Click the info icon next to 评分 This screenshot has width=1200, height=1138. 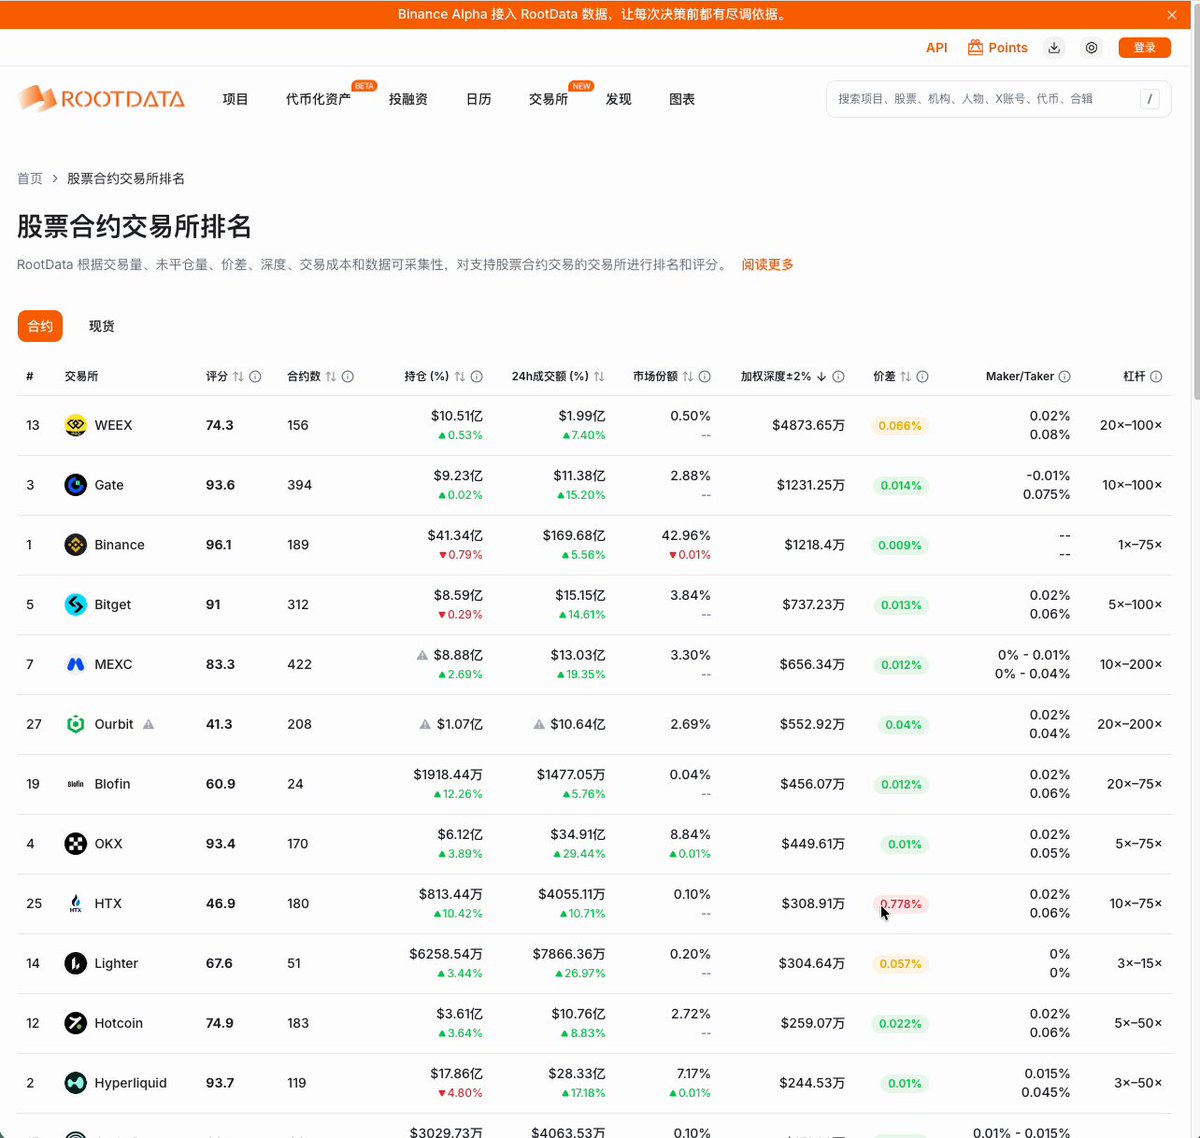255,377
